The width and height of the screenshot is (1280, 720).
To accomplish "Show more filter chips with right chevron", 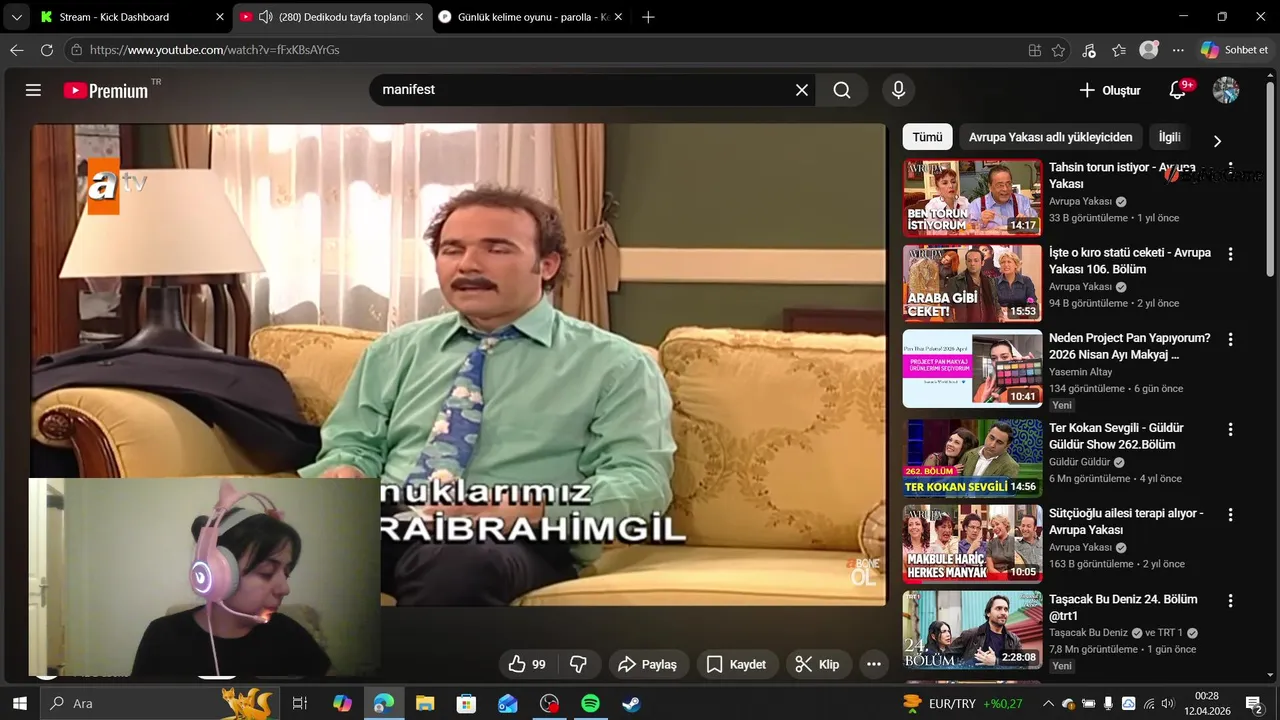I will [x=1217, y=141].
